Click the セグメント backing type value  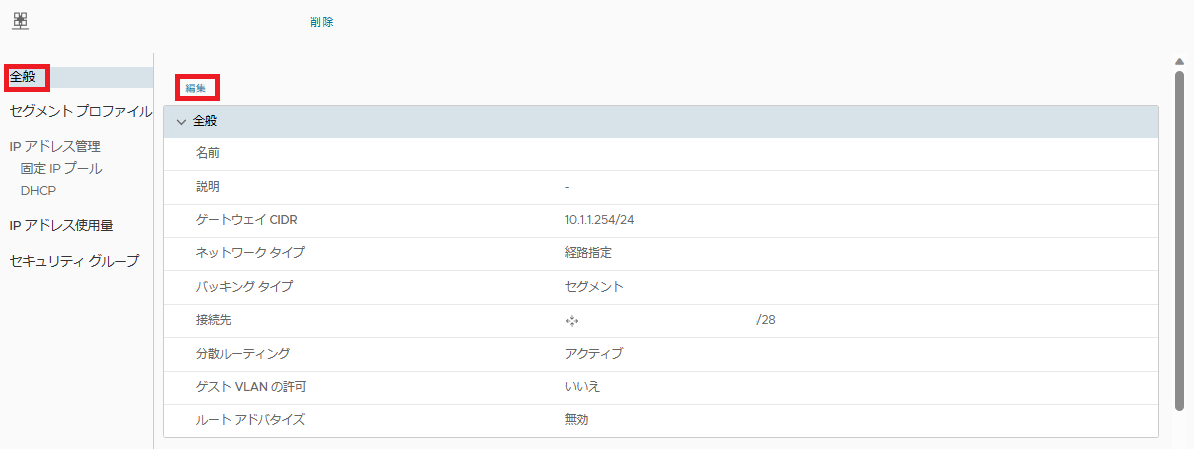[594, 287]
